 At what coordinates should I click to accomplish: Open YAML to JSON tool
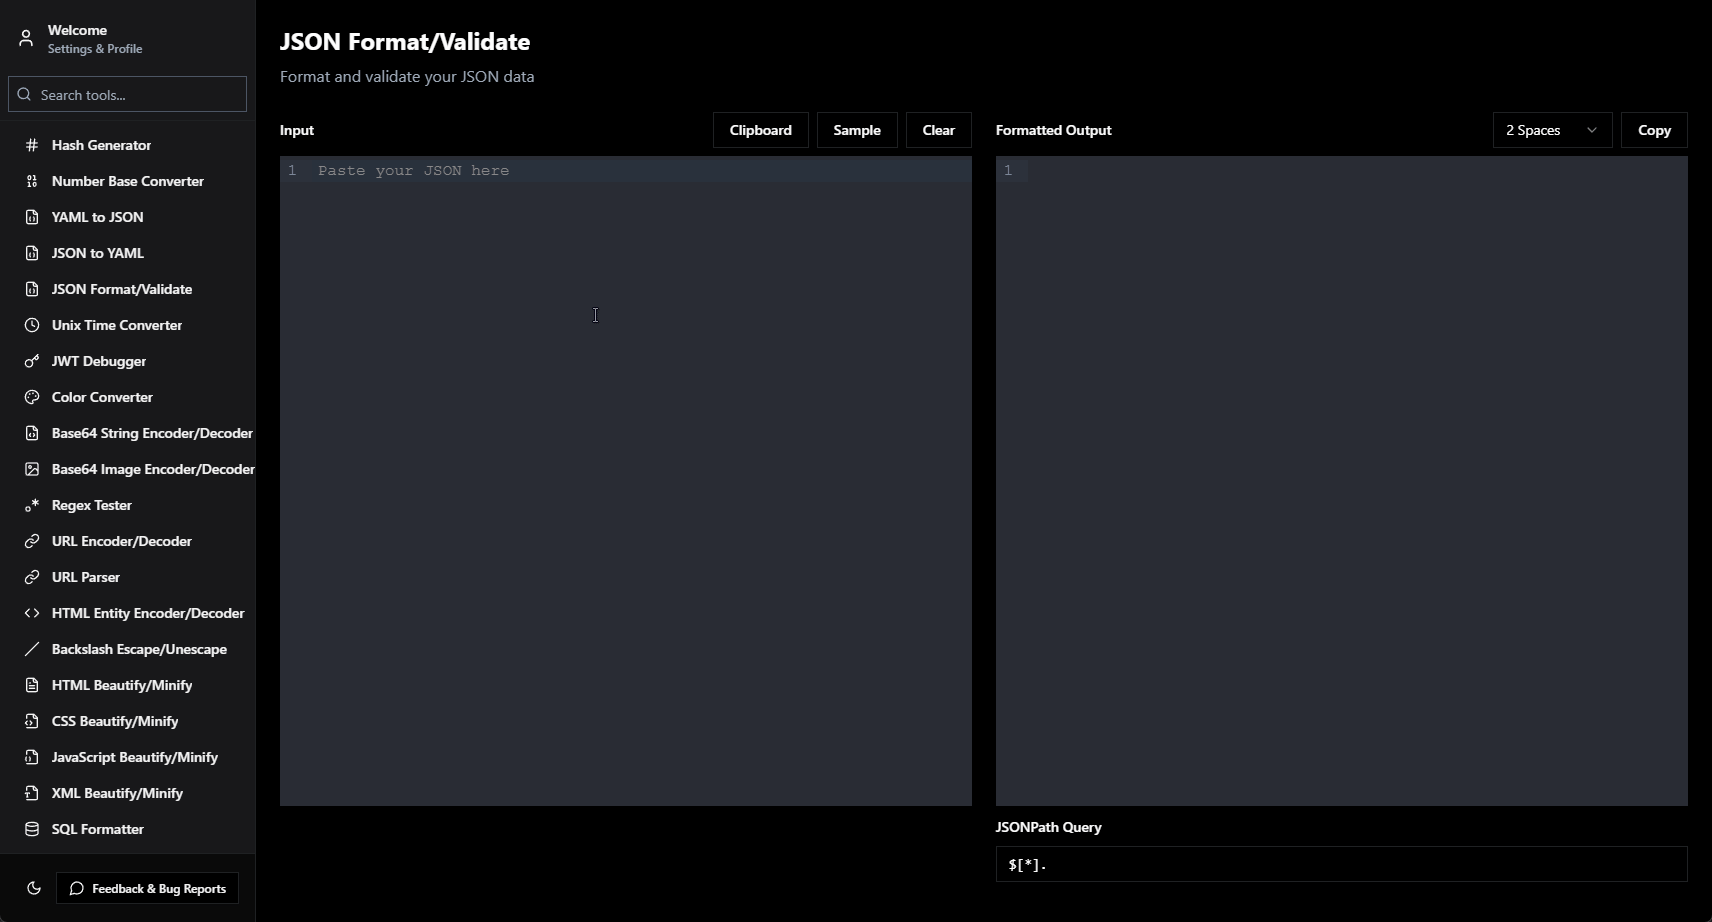point(97,217)
